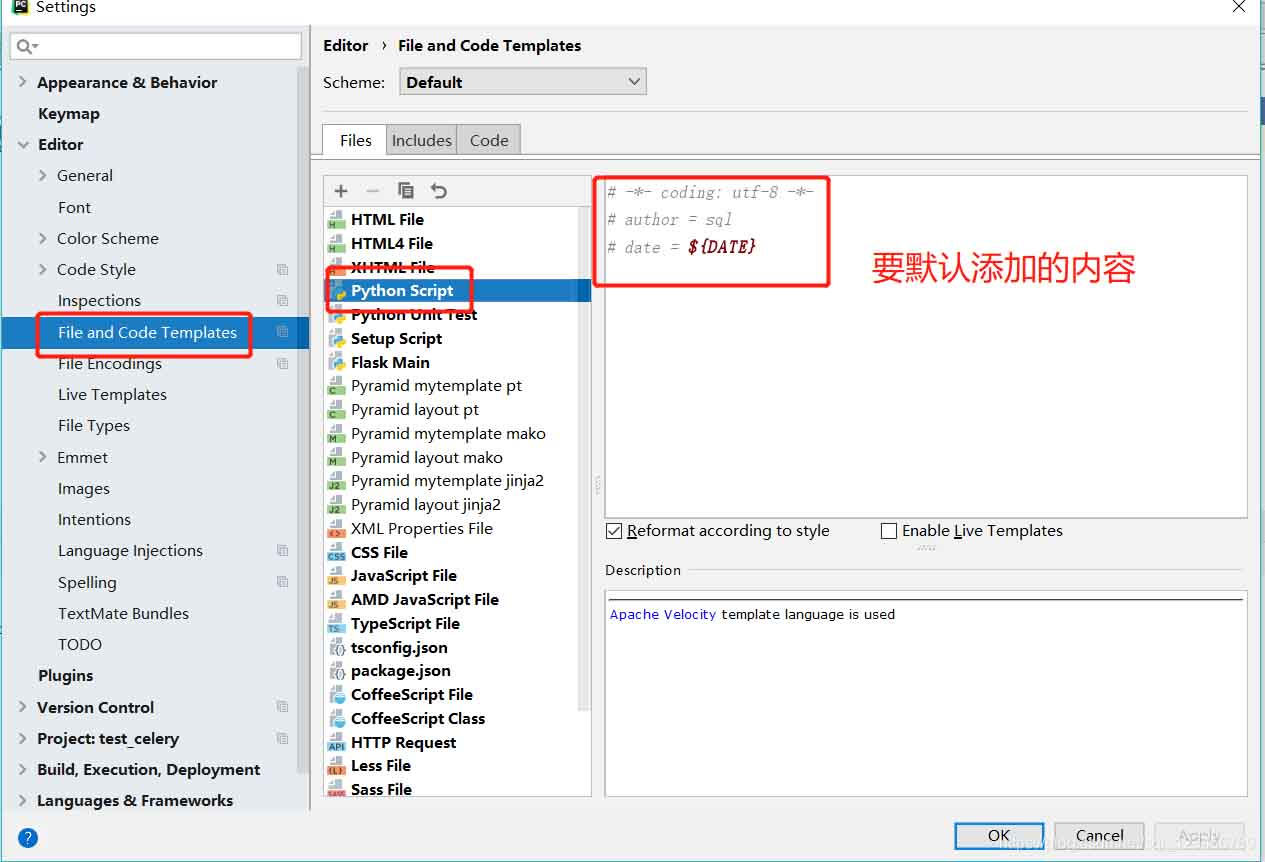Uncheck Reformat according to style
Image resolution: width=1265 pixels, height=862 pixels.
[614, 531]
